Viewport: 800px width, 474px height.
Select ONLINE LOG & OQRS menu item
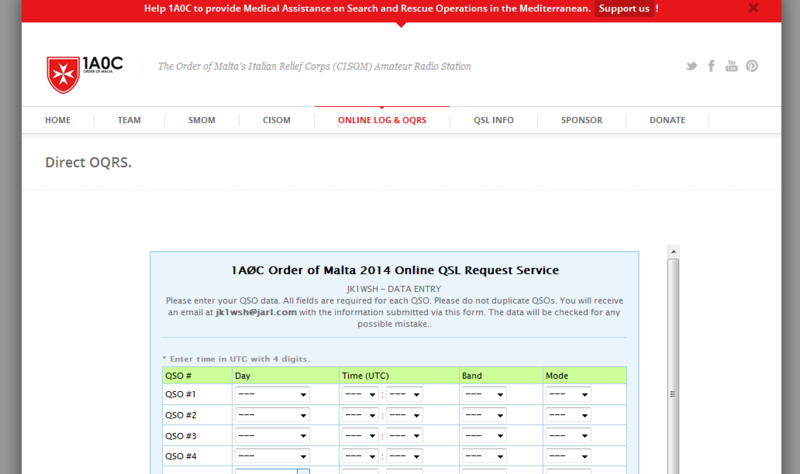click(x=382, y=120)
